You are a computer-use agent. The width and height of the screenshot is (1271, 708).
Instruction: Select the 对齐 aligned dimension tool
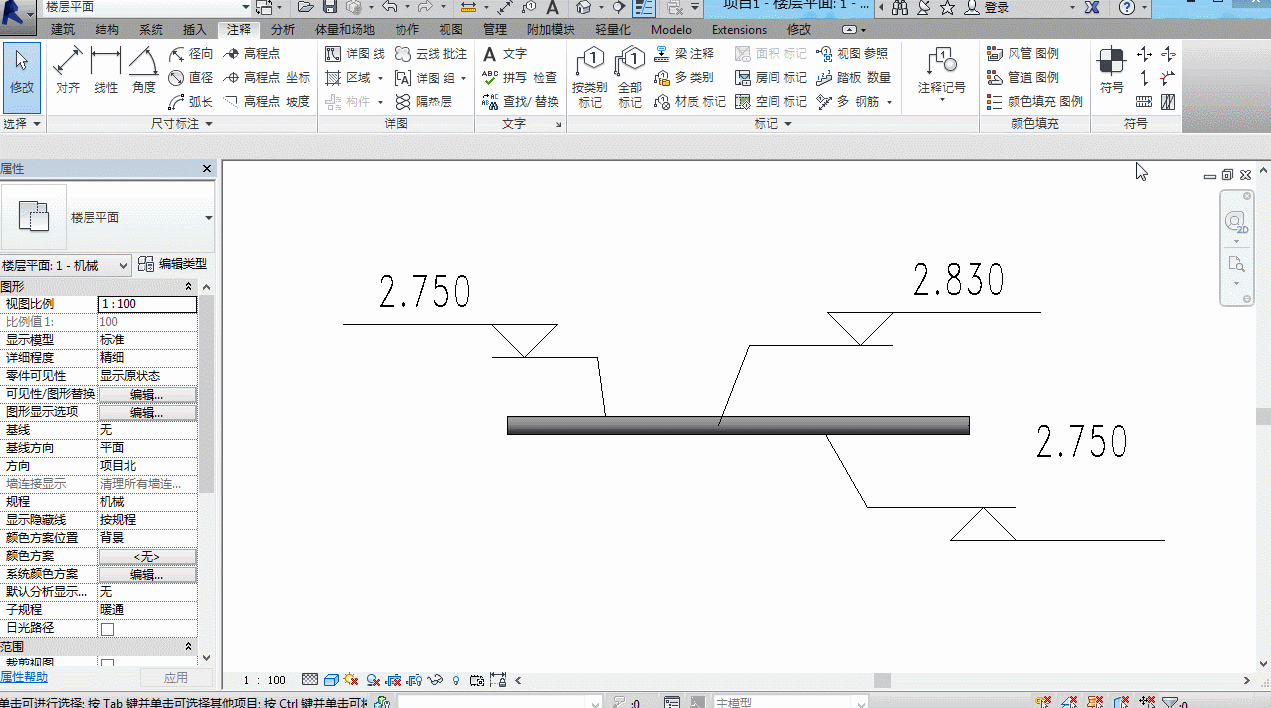(68, 72)
